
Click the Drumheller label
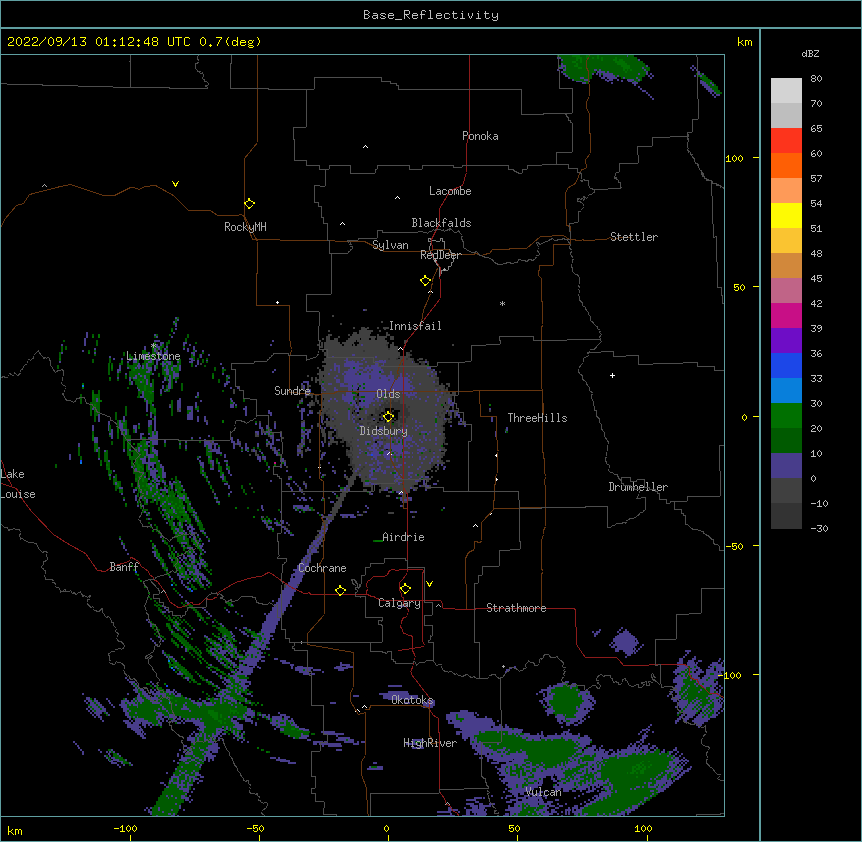coord(638,487)
